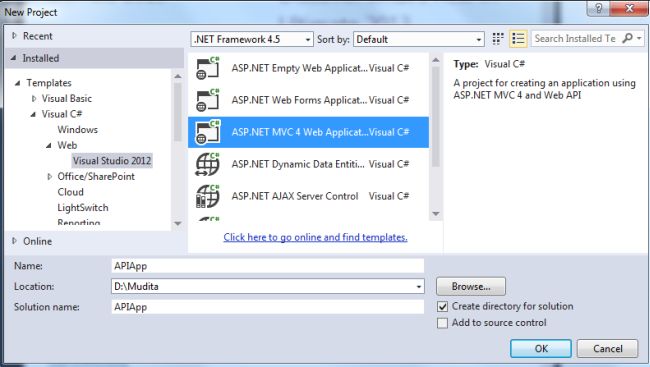650x367 pixels.
Task: Expand the Visual Basic tree node
Action: click(x=34, y=98)
